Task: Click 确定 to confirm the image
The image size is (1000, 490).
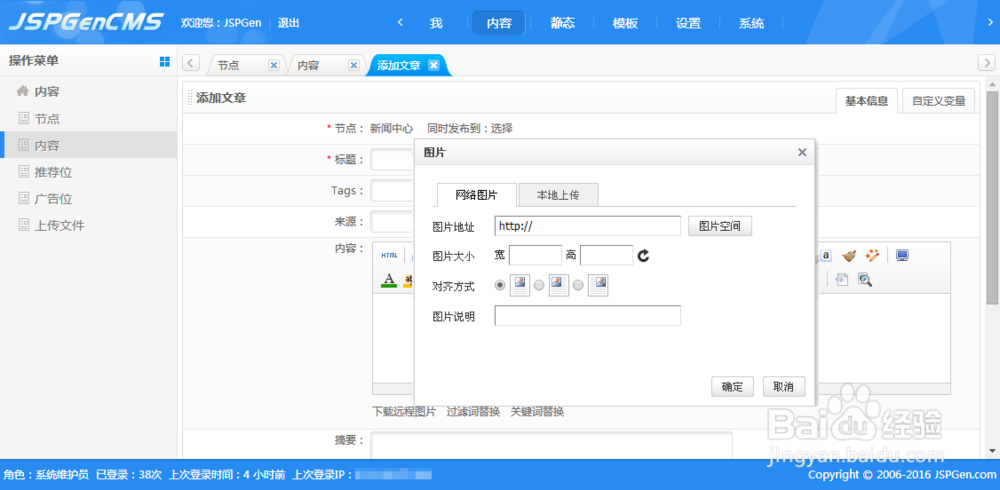Action: click(x=733, y=387)
